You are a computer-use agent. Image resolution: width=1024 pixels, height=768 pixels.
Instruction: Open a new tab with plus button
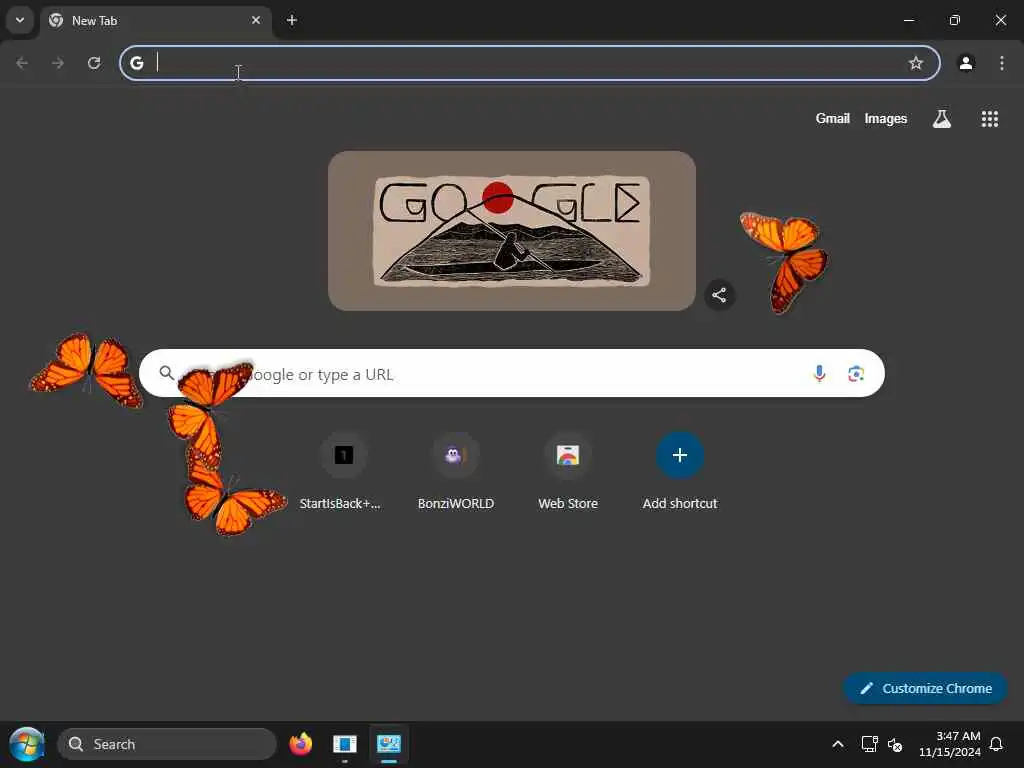coord(292,20)
